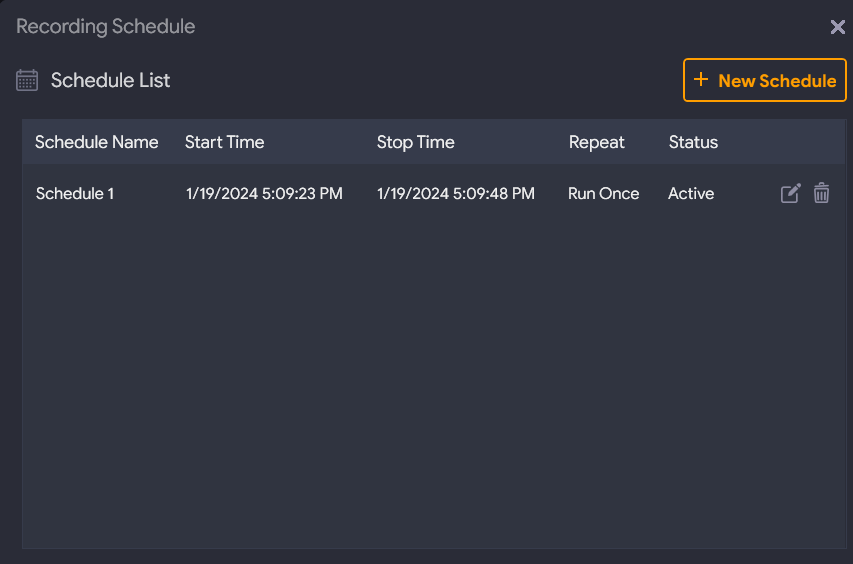Edit the Schedule 1 entry
Image resolution: width=853 pixels, height=564 pixels.
point(790,194)
